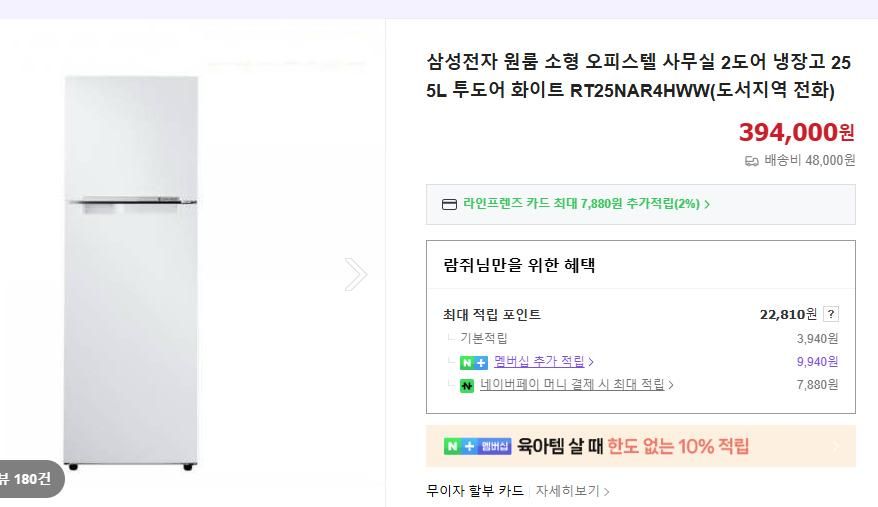Viewport: 878px width, 507px height.
Task: Click the product title 삼성전자 원룸 소형 냉장고
Action: 638,76
